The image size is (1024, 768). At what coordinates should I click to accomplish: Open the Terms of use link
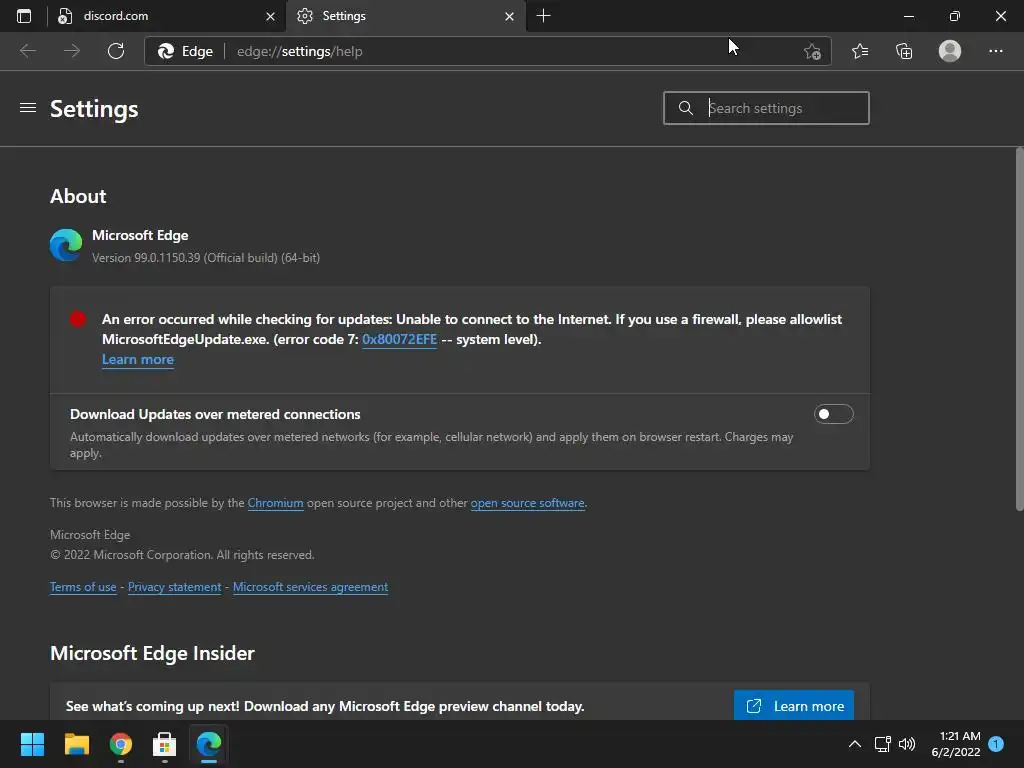click(x=83, y=586)
